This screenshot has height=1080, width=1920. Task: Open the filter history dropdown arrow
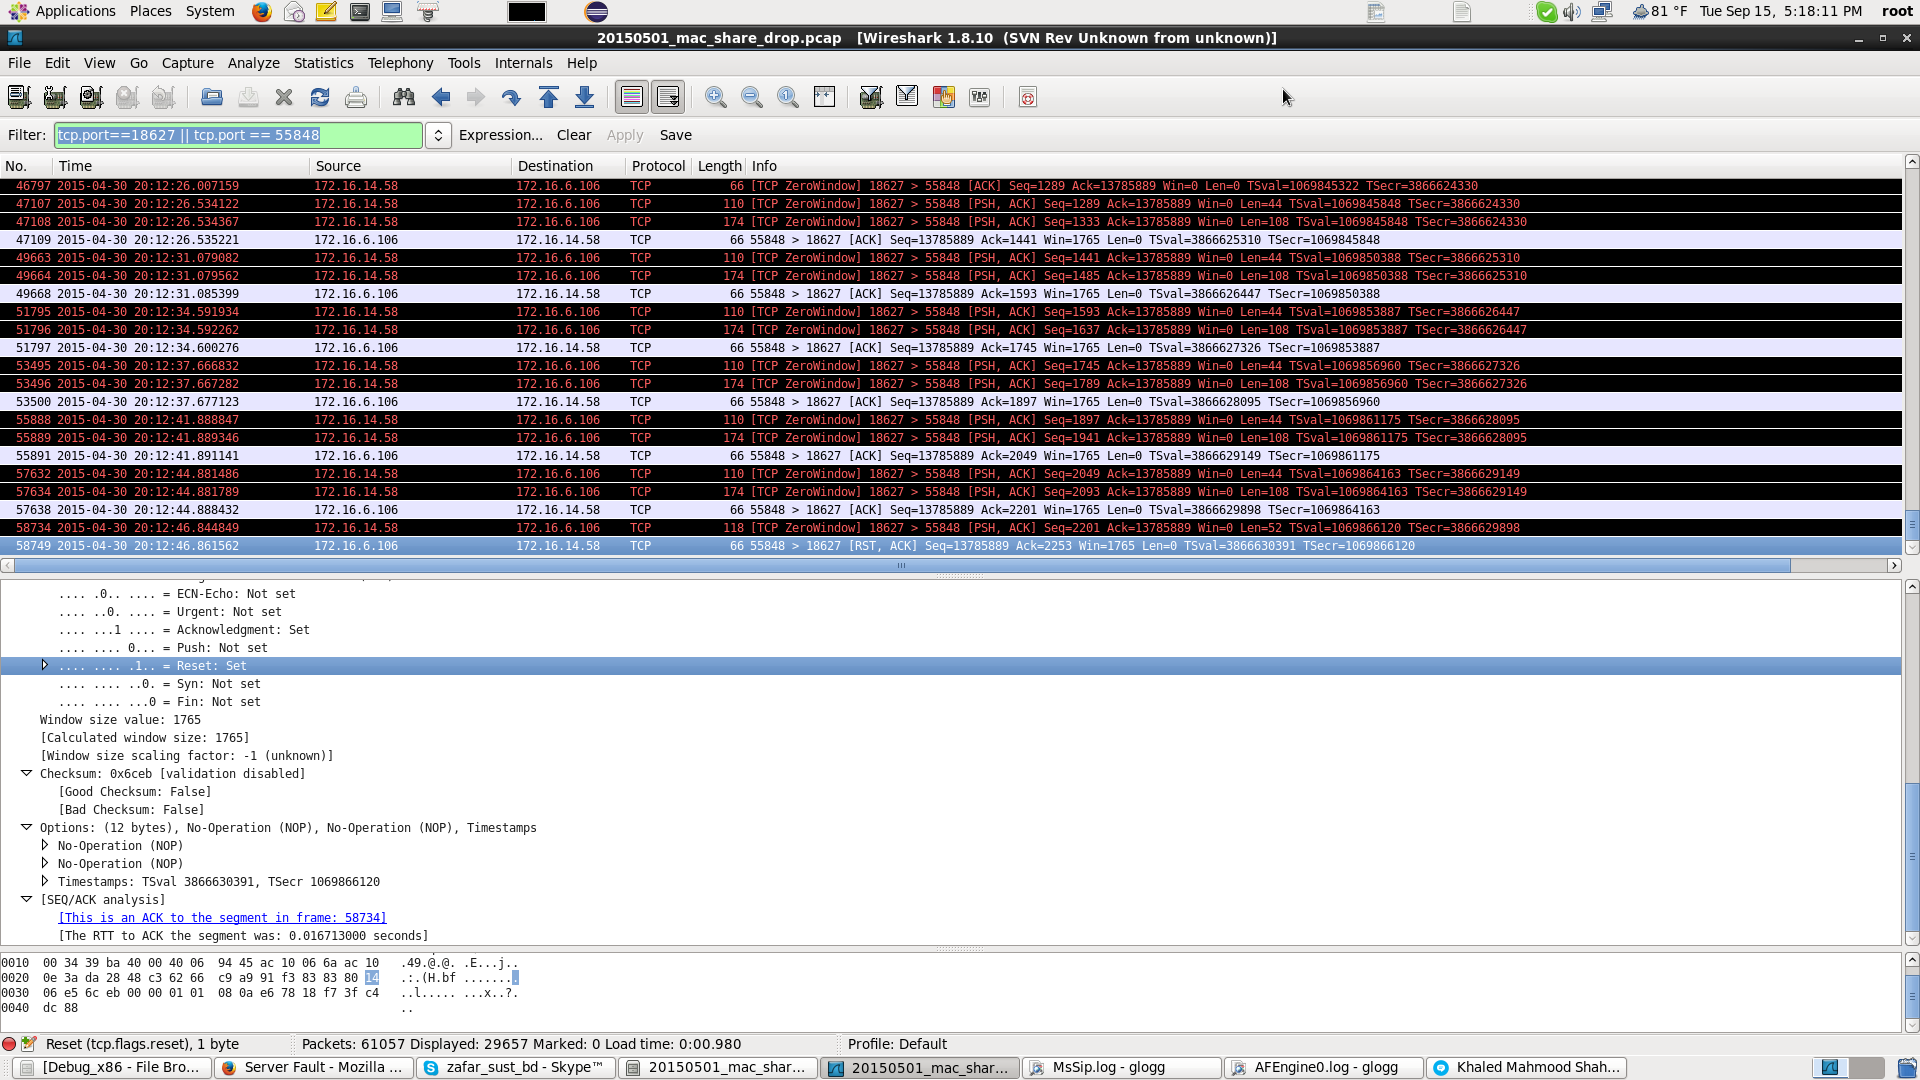point(438,135)
